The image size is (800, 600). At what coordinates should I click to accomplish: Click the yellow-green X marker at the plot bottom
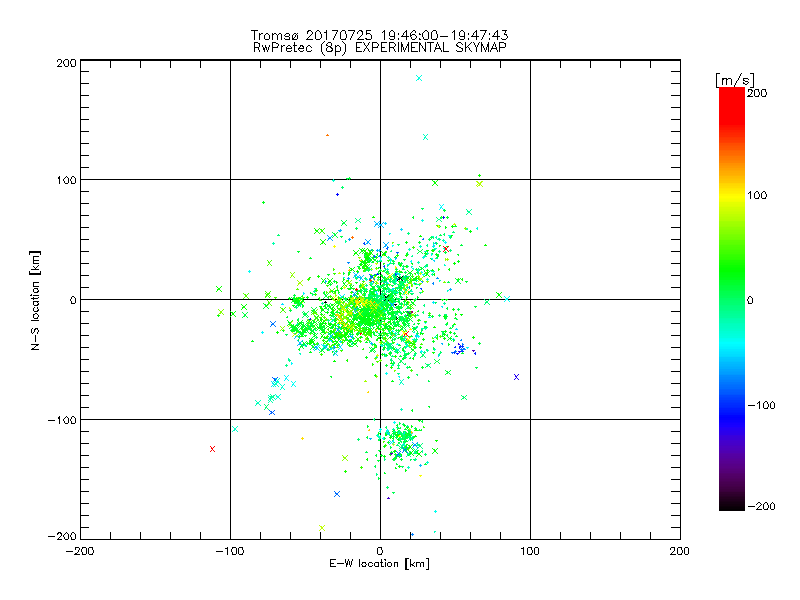(x=321, y=528)
